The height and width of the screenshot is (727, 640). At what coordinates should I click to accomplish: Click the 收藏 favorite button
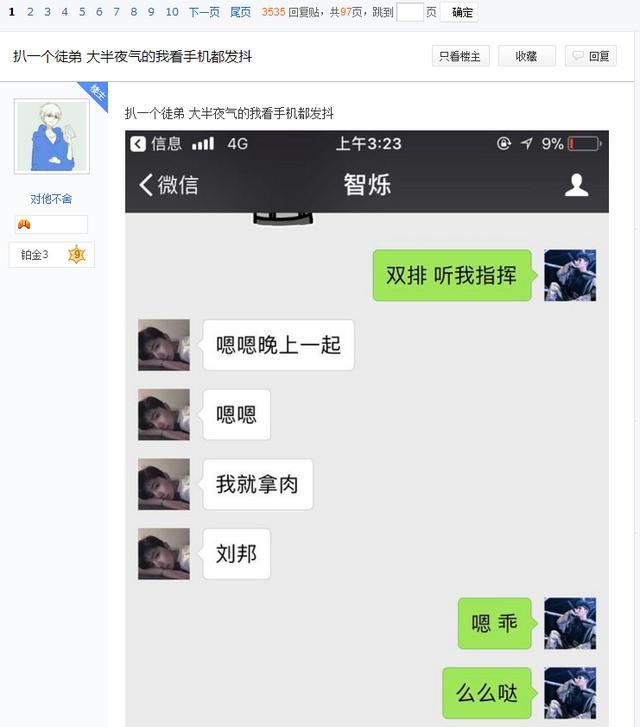coord(527,56)
